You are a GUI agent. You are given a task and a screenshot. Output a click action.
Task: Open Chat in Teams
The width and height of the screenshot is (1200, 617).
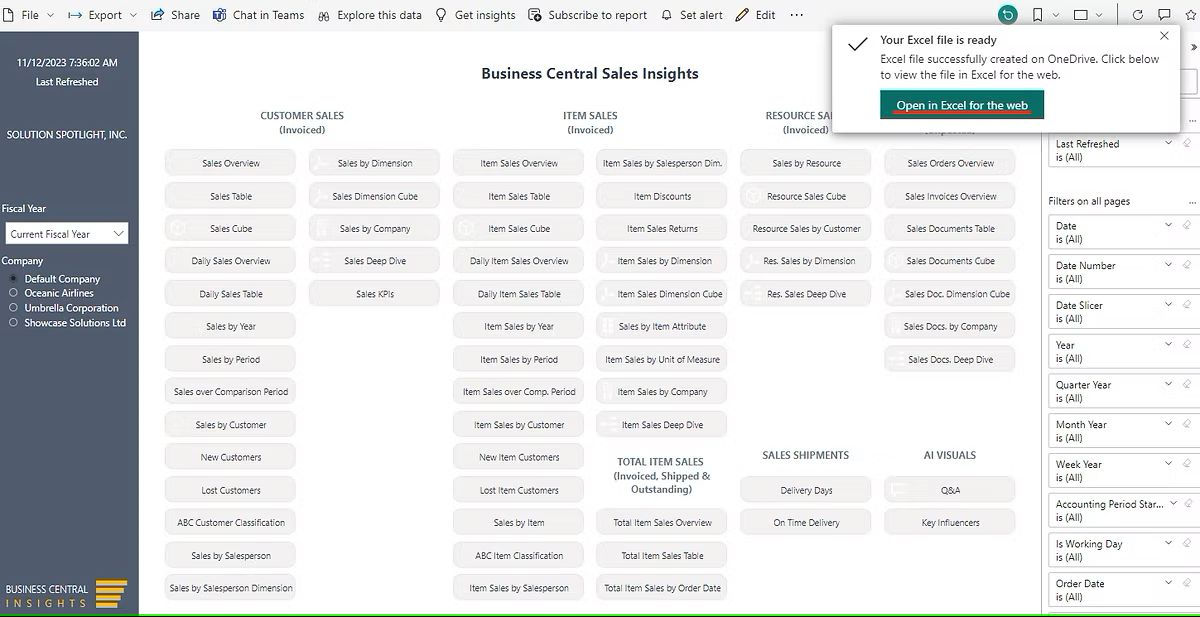coord(258,15)
